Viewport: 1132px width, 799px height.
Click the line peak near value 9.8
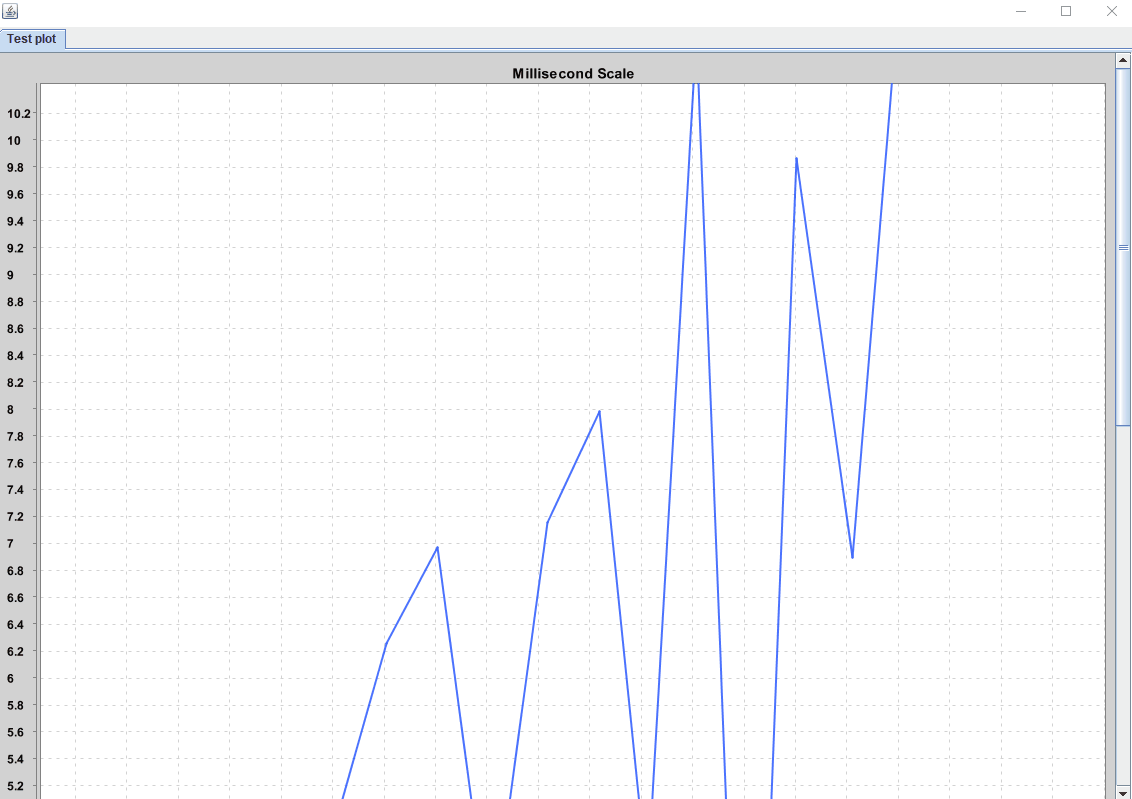(x=796, y=158)
